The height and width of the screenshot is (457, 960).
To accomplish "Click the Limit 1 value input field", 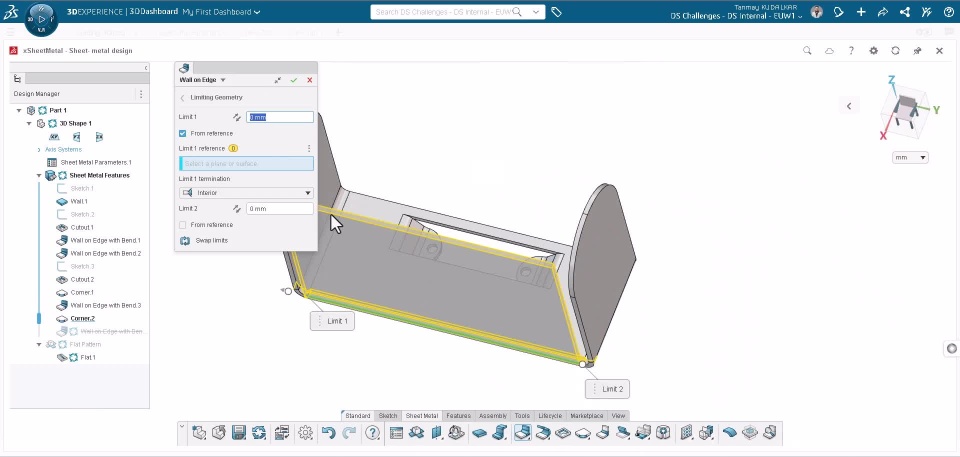I will coord(280,117).
